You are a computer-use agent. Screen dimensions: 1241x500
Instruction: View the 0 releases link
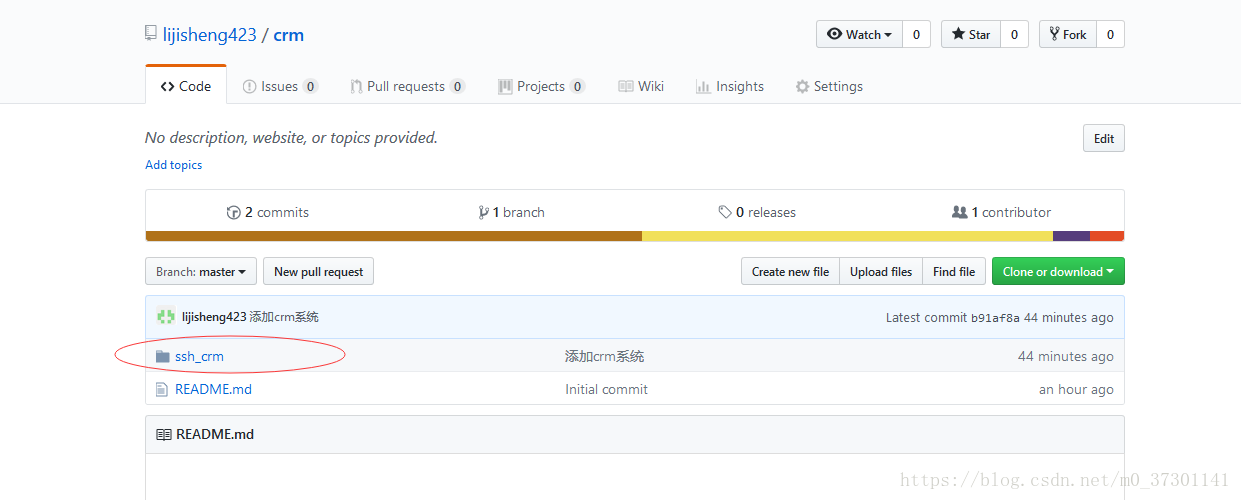click(757, 212)
